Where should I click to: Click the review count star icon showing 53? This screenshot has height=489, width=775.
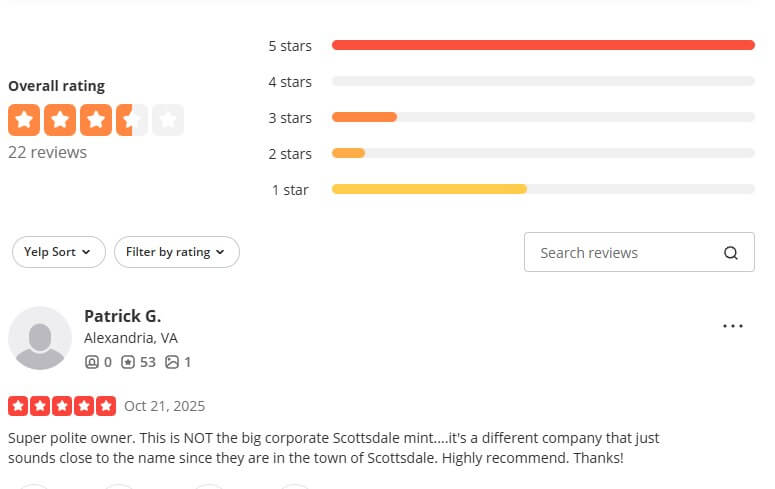point(128,362)
